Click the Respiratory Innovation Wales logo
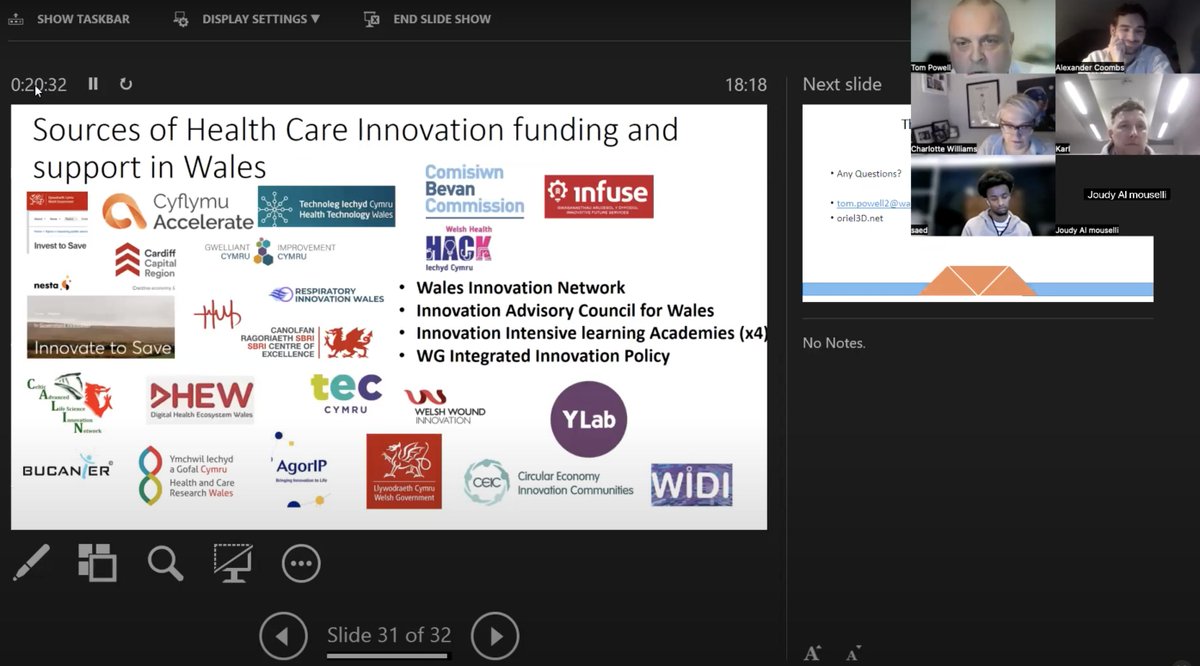 tap(326, 294)
